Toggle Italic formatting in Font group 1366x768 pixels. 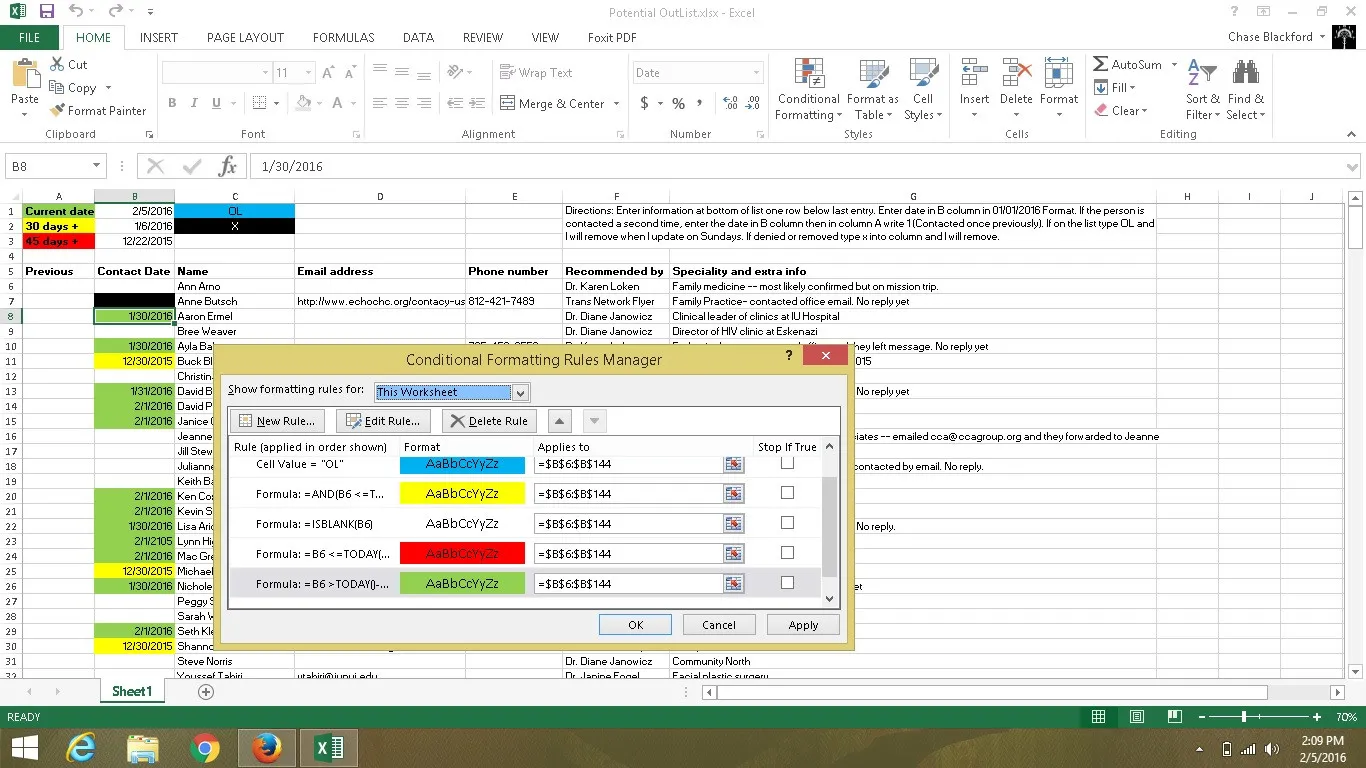[x=194, y=103]
